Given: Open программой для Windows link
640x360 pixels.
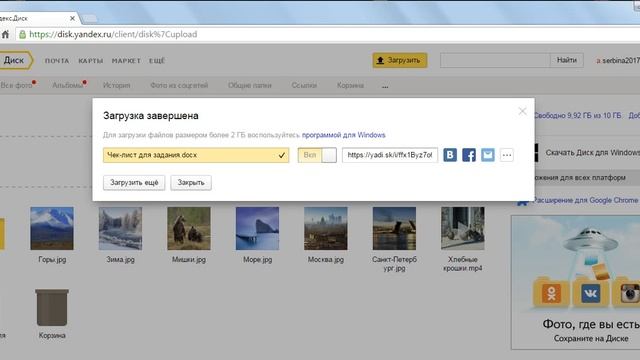Looking at the screenshot, I should click(344, 135).
